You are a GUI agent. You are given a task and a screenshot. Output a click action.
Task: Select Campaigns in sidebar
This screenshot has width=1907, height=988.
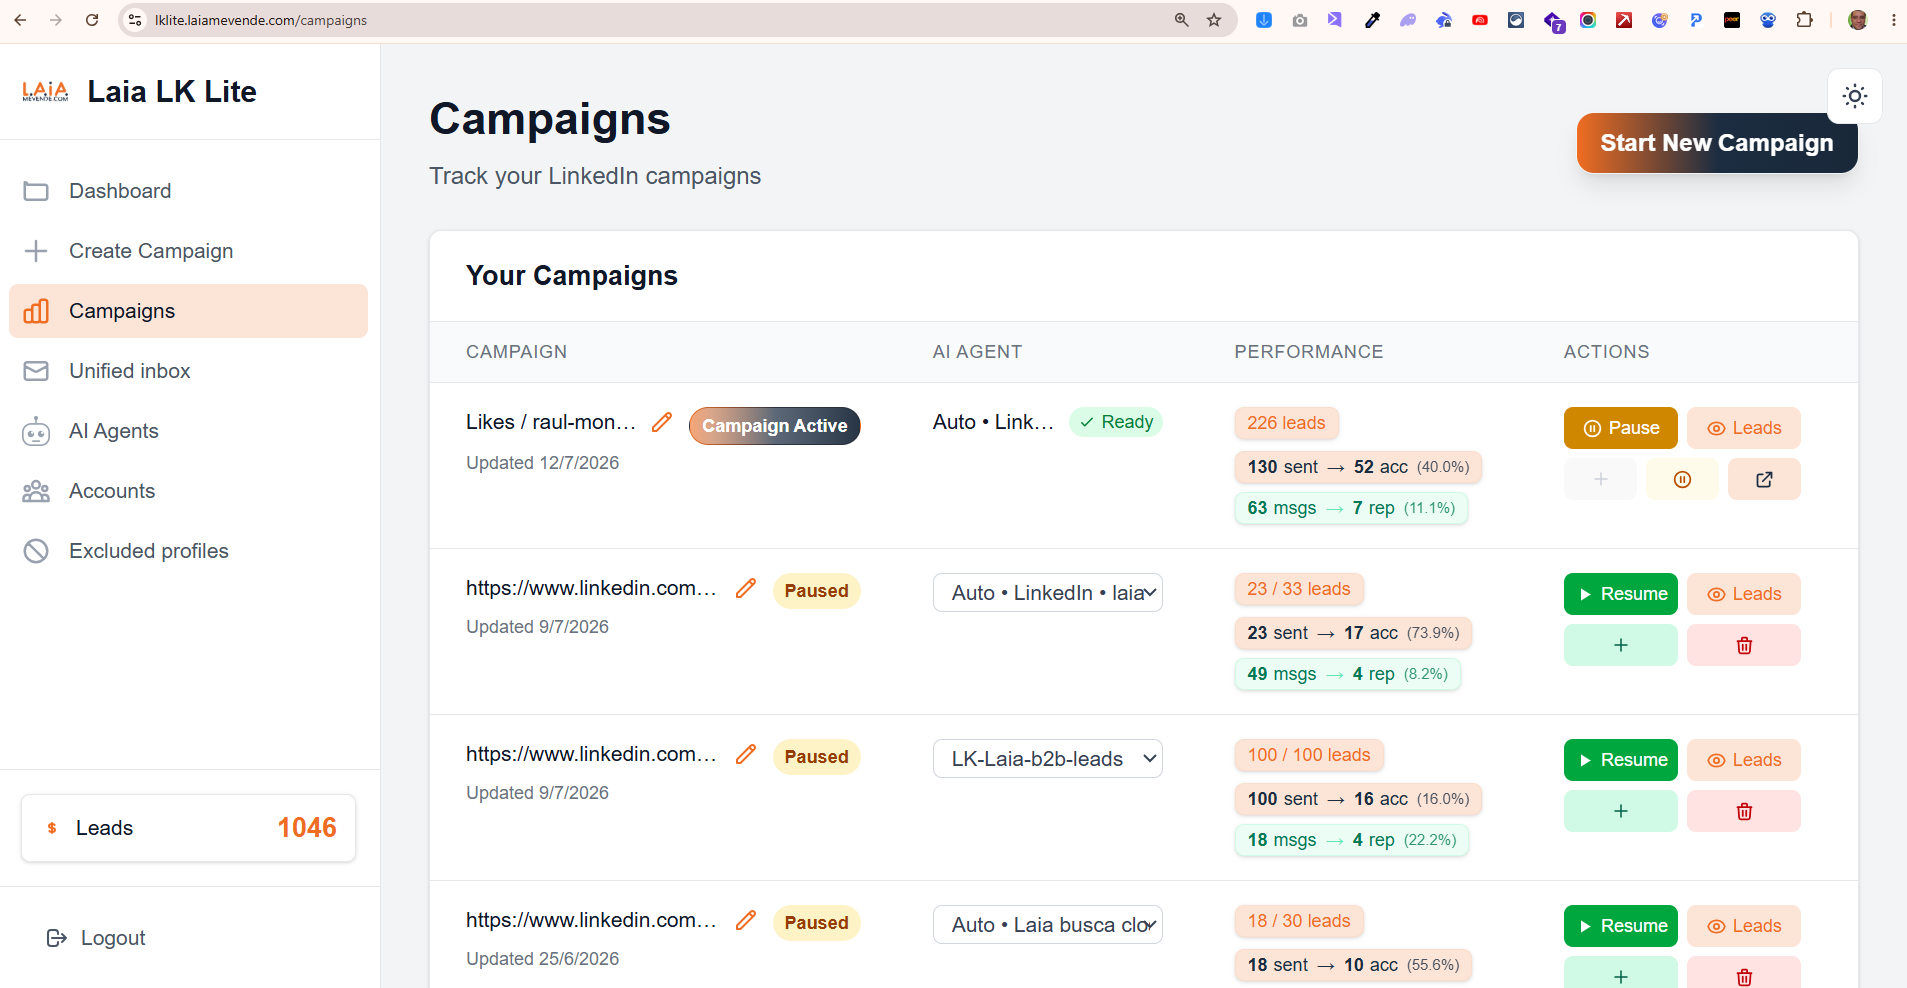(188, 311)
